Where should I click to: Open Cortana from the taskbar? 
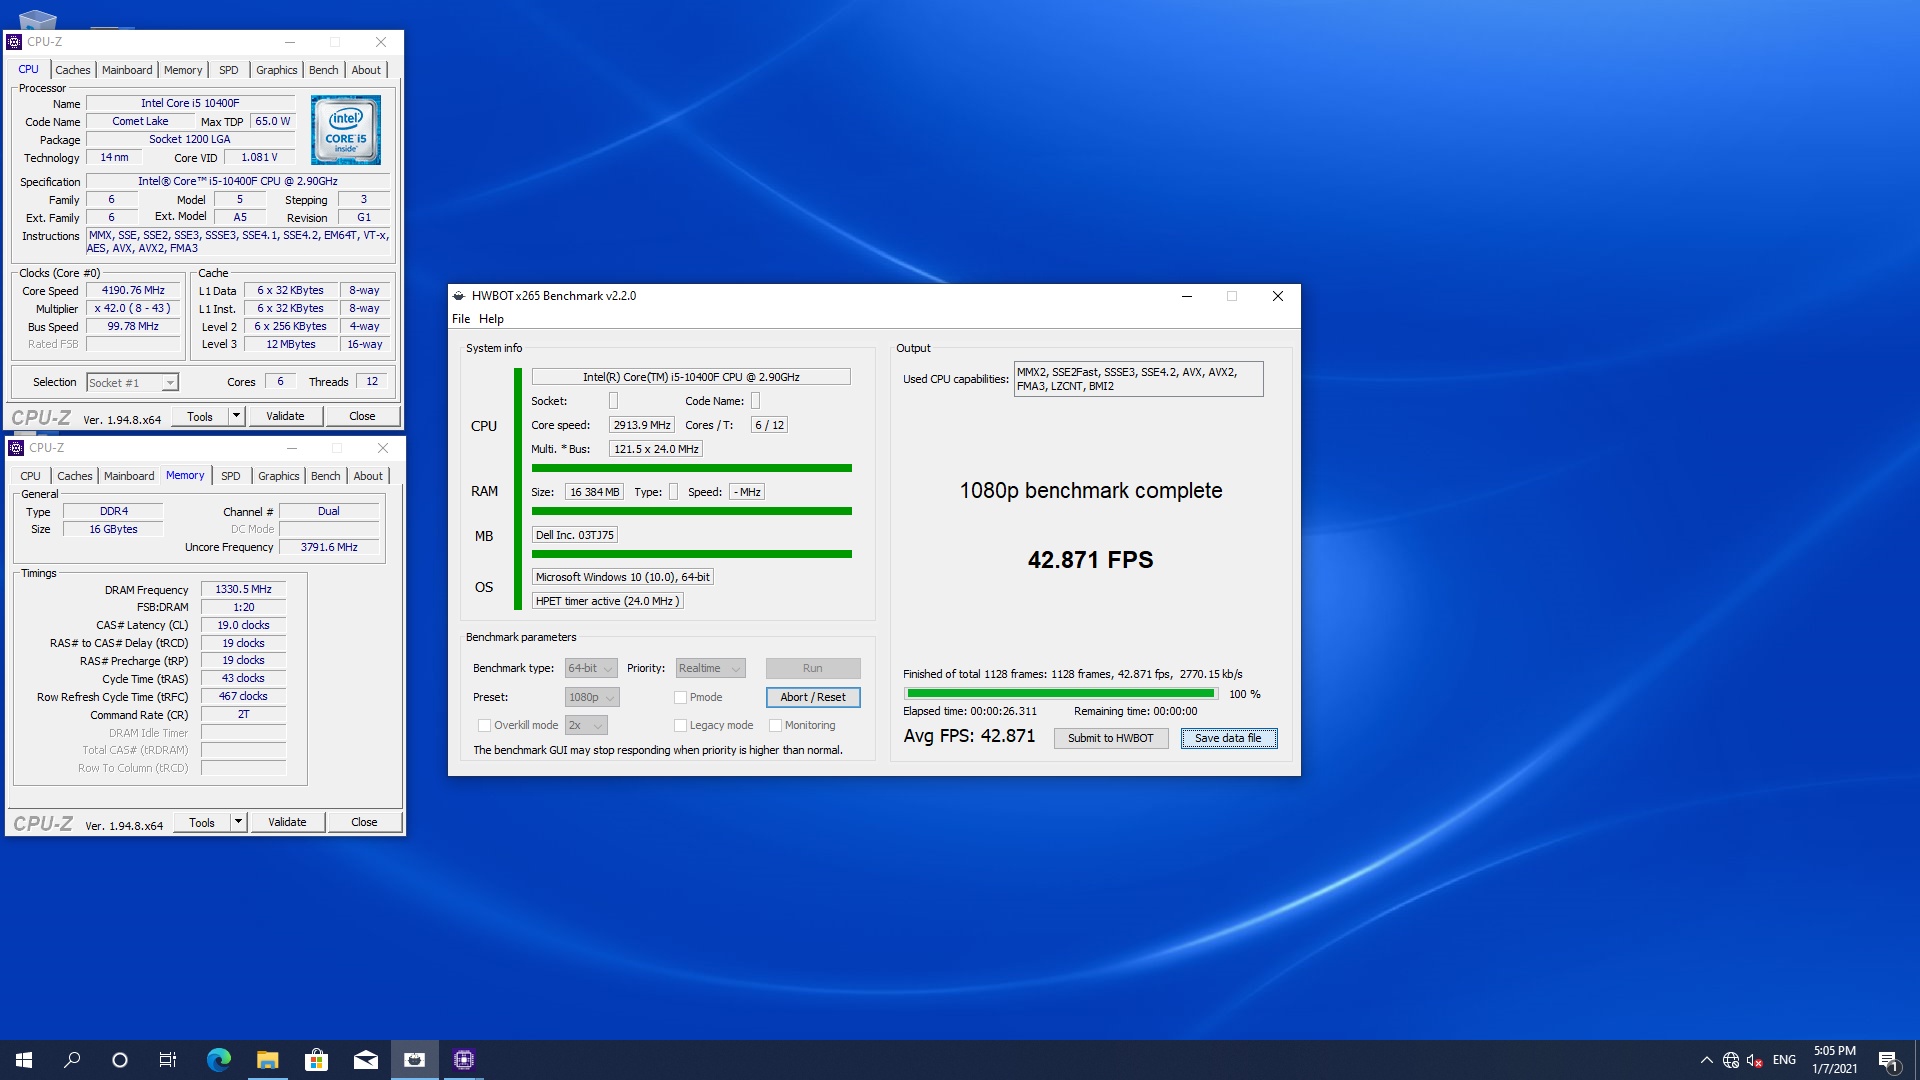coord(120,1060)
